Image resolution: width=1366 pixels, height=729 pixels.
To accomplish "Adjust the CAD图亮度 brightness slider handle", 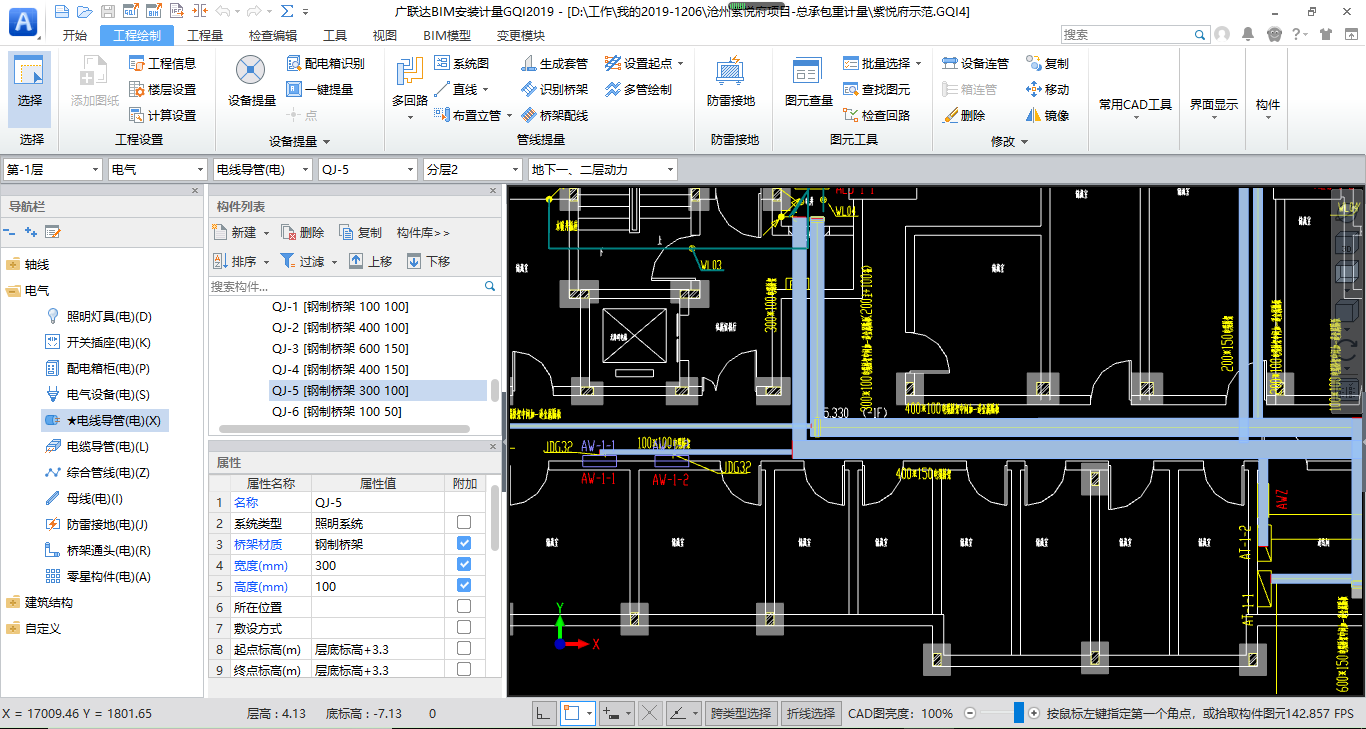I will [1018, 713].
